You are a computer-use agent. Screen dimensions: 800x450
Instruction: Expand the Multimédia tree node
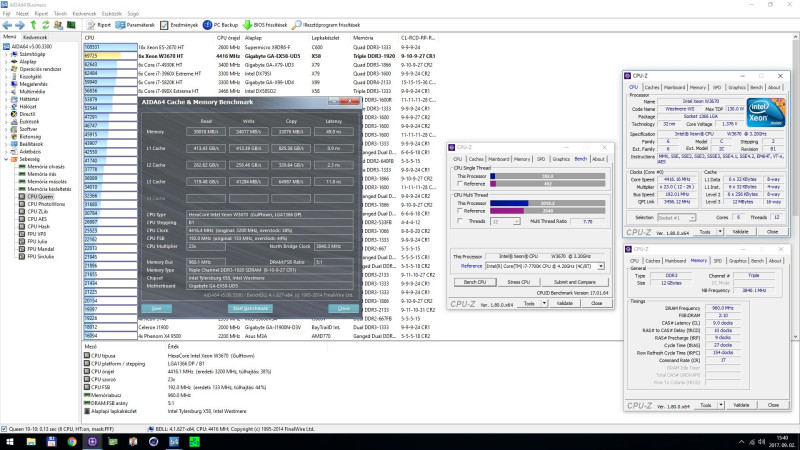(6, 92)
